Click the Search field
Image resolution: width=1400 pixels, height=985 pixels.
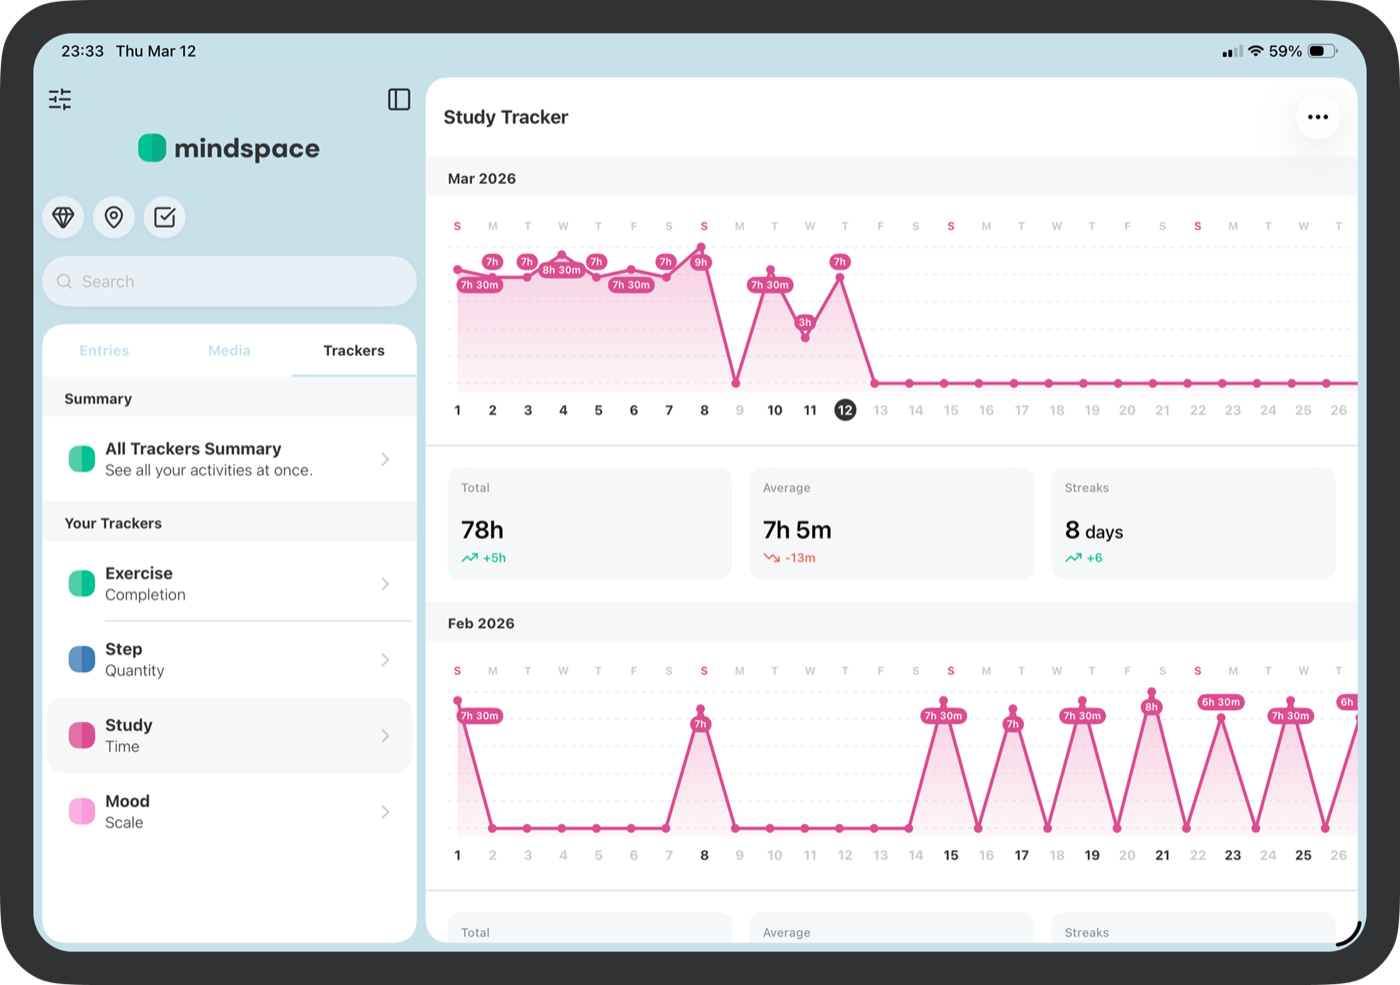point(229,281)
